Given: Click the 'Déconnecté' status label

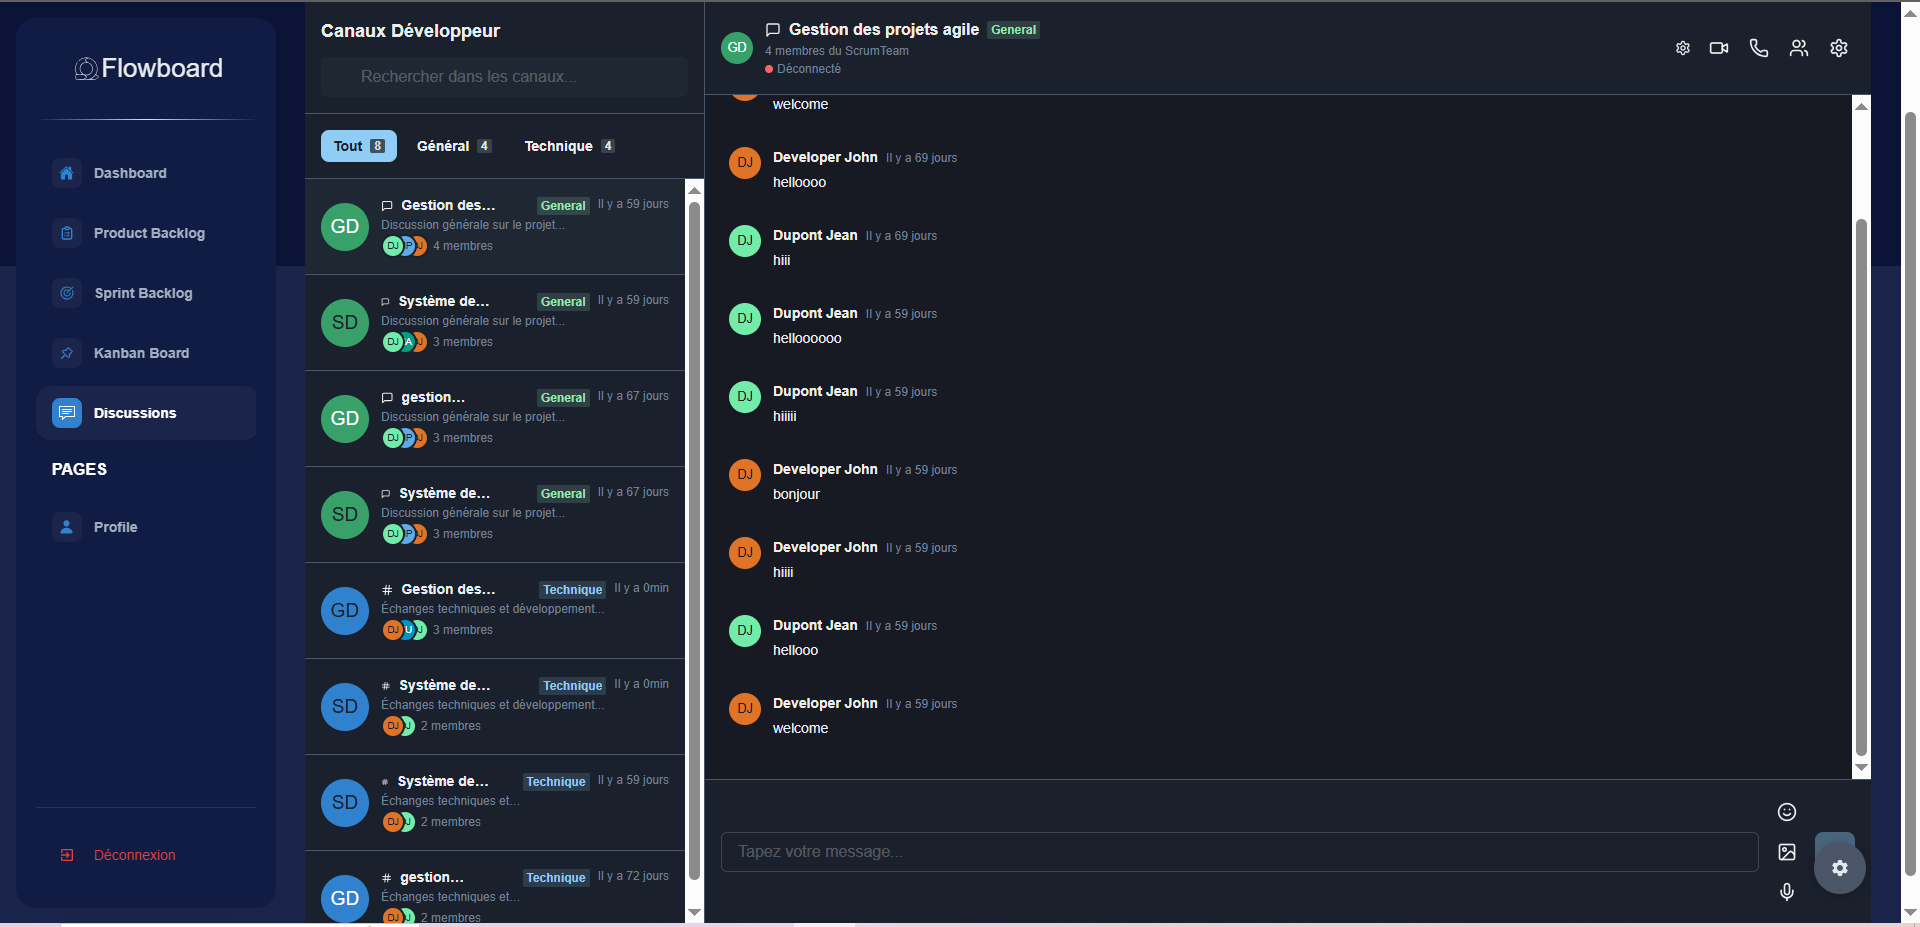Looking at the screenshot, I should (x=809, y=69).
